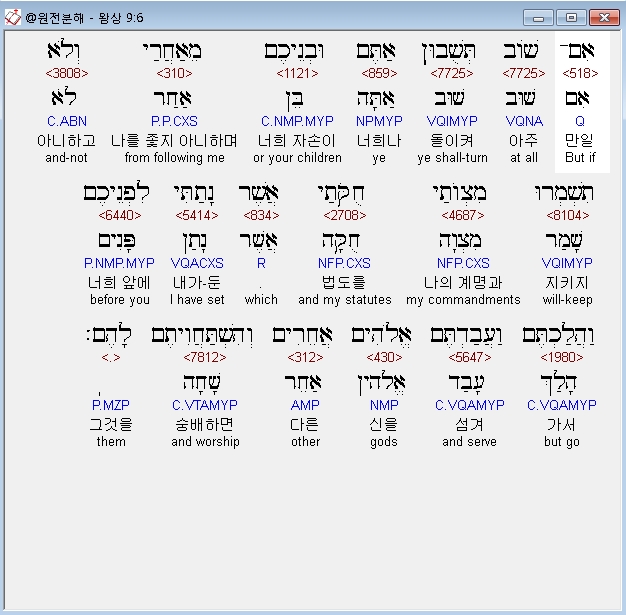Click the English gloss 'or your children'
Screen dimensions: 626x615
297,157
